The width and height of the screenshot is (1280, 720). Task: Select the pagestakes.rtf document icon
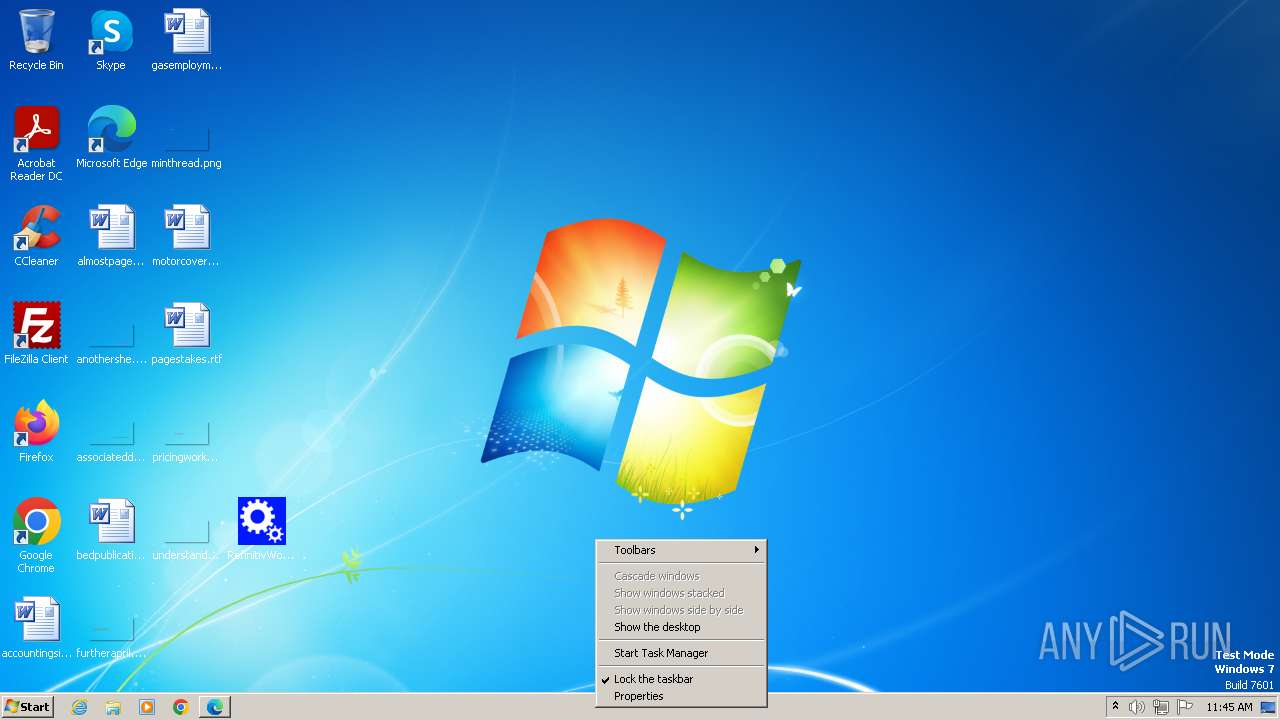click(x=187, y=334)
